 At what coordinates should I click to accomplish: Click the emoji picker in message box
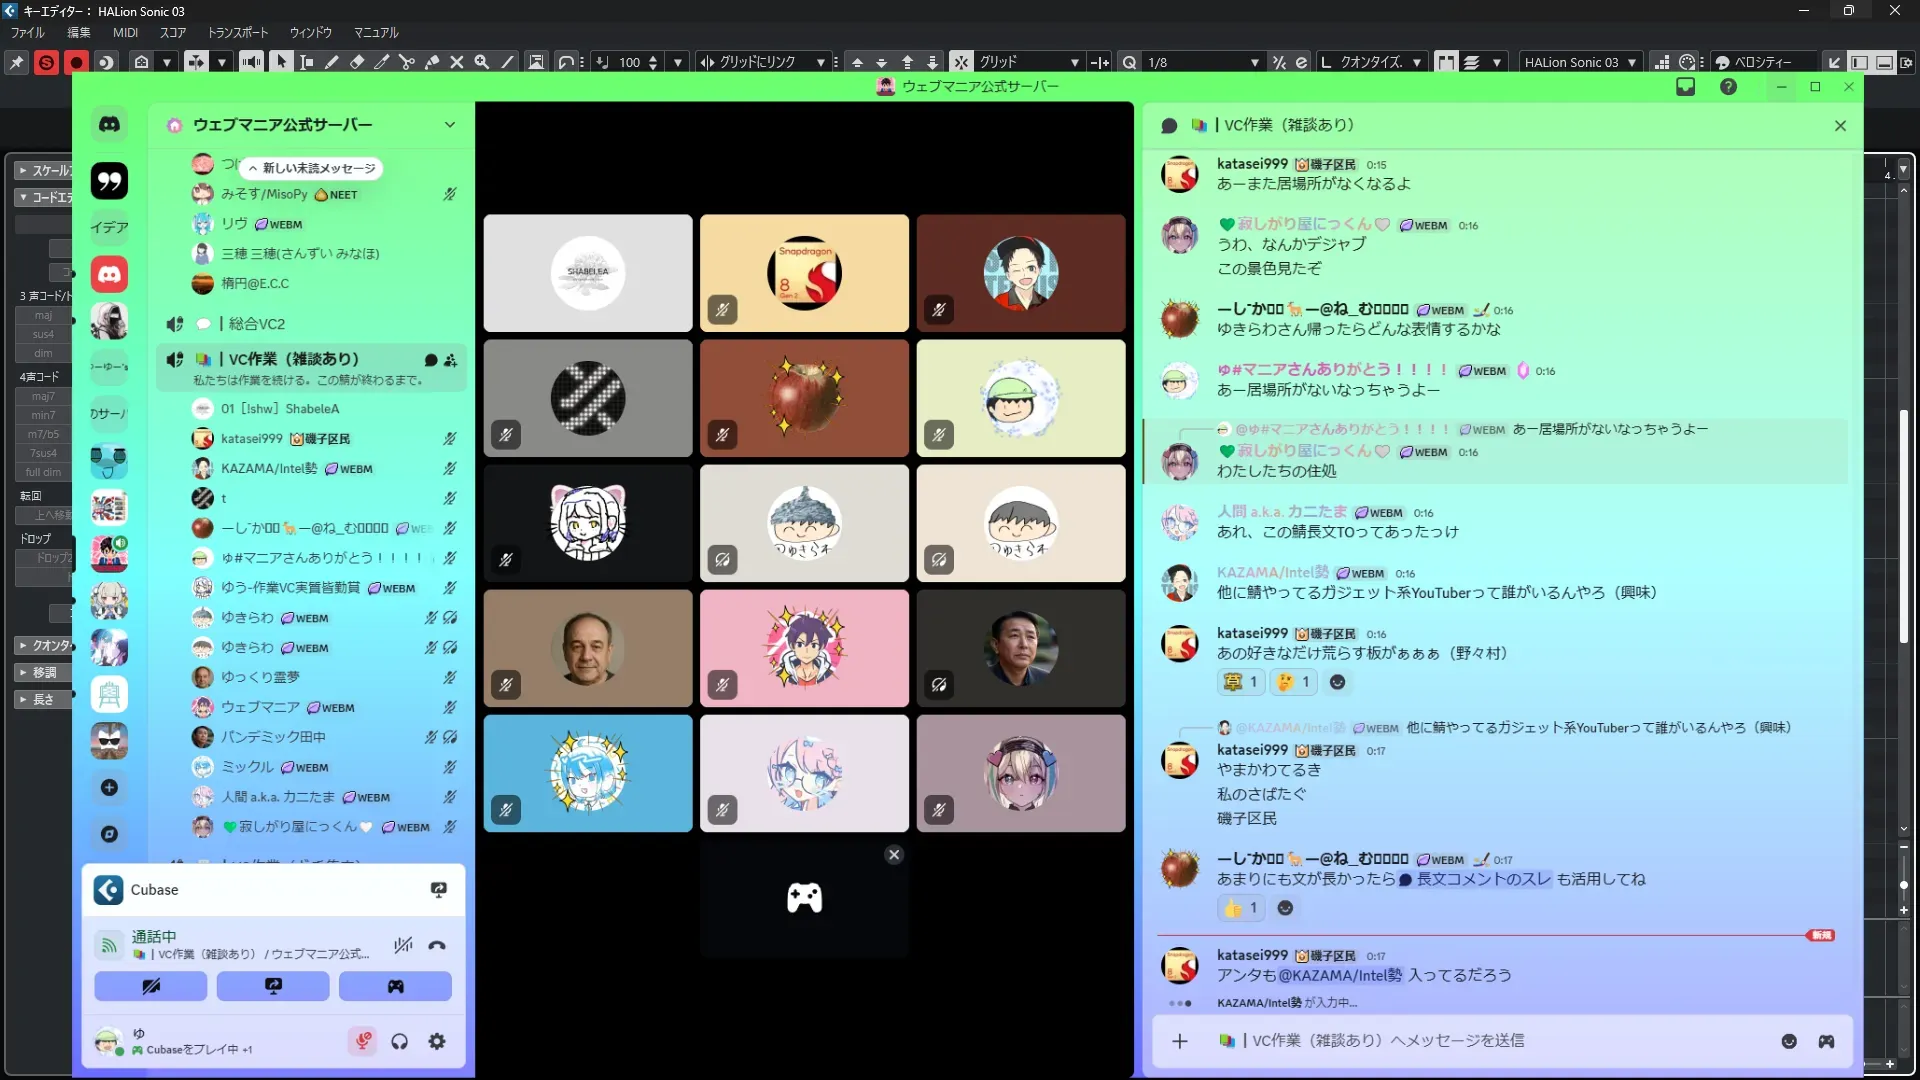(1789, 1041)
